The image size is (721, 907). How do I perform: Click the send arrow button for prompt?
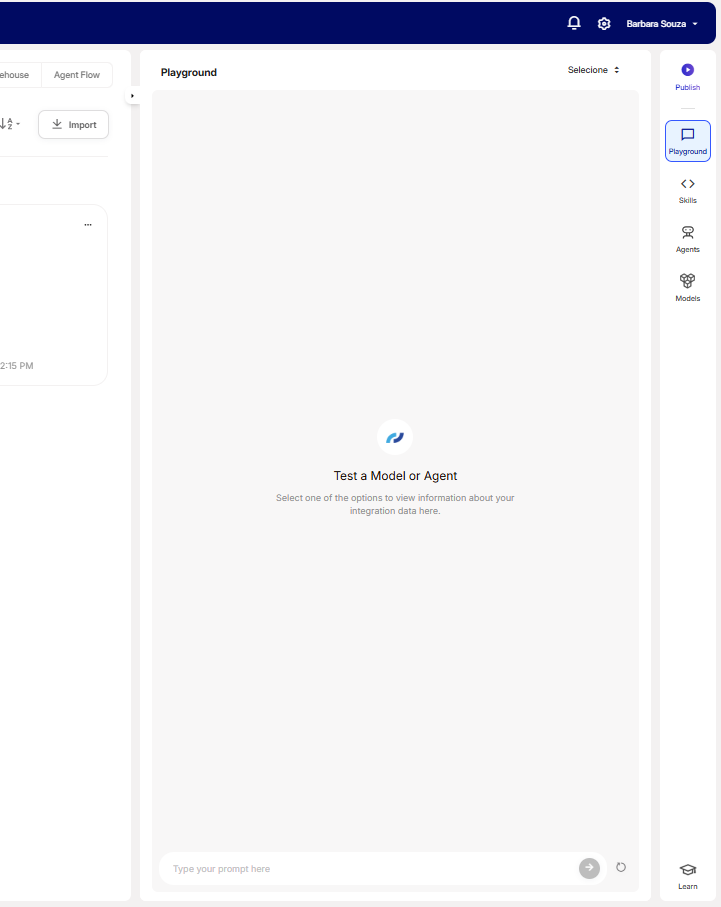[589, 868]
